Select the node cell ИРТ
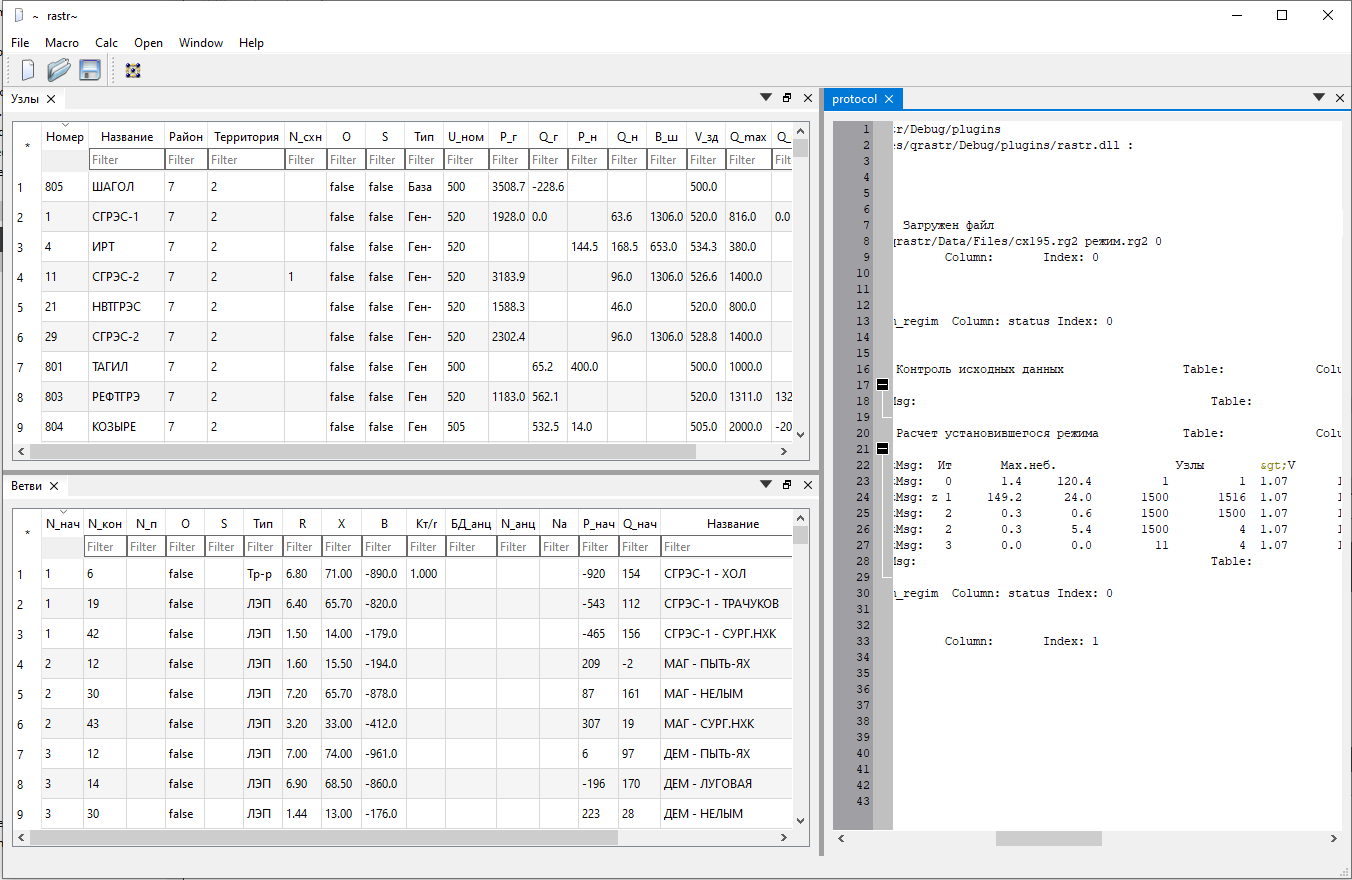1352x880 pixels. [127, 247]
